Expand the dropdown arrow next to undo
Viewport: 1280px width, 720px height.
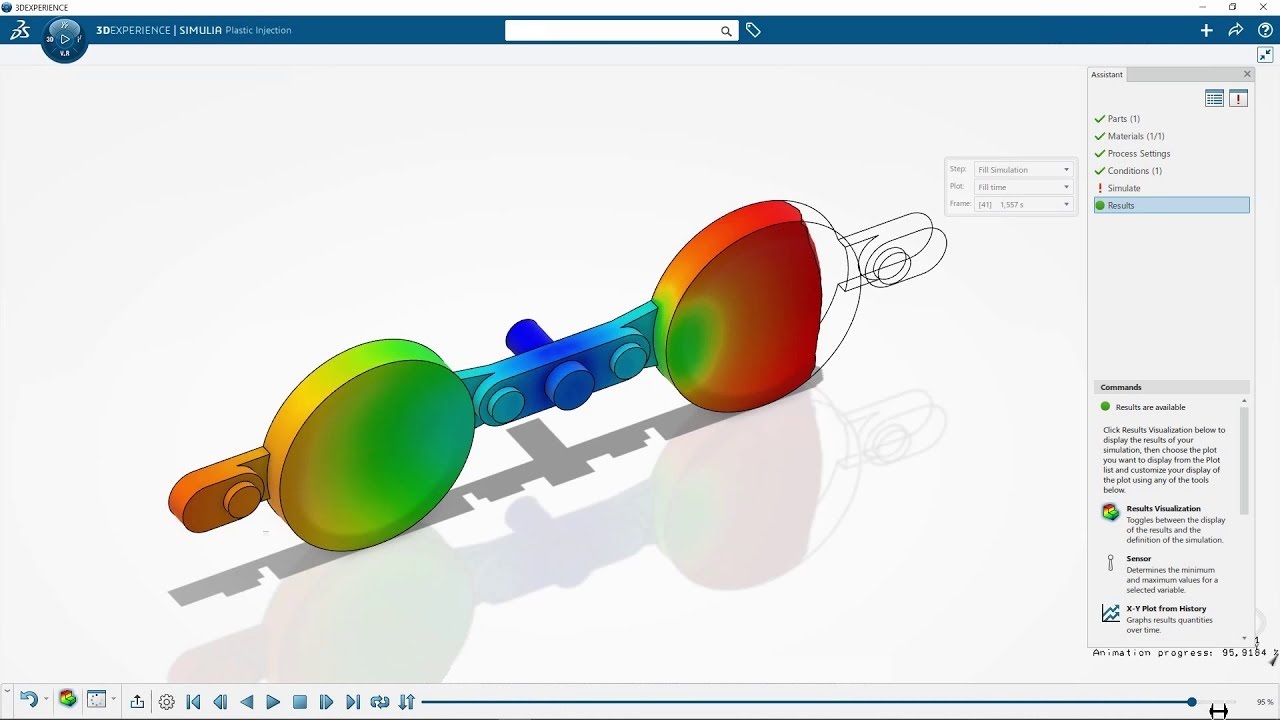46,700
